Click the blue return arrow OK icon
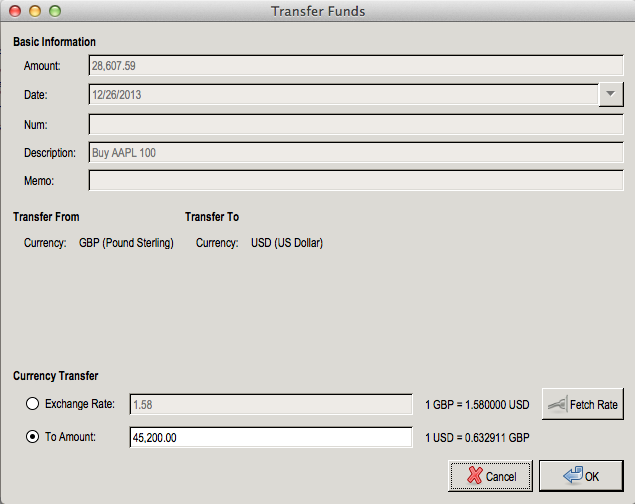 click(x=573, y=475)
